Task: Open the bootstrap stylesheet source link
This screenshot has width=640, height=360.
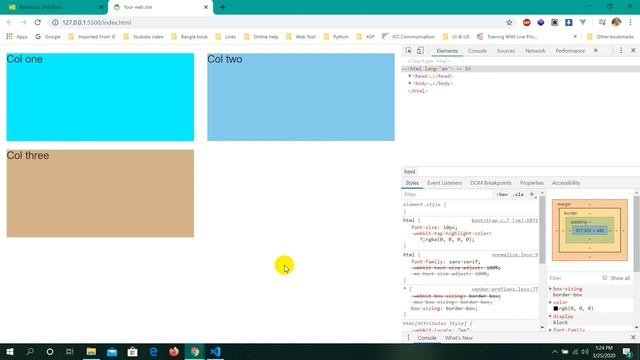Action: pyautogui.click(x=504, y=220)
